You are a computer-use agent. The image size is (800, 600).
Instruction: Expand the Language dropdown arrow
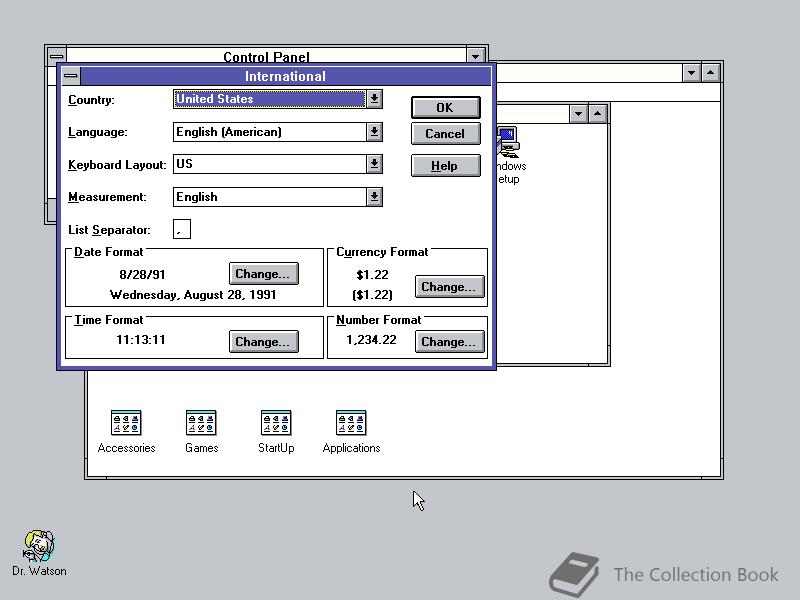[374, 132]
